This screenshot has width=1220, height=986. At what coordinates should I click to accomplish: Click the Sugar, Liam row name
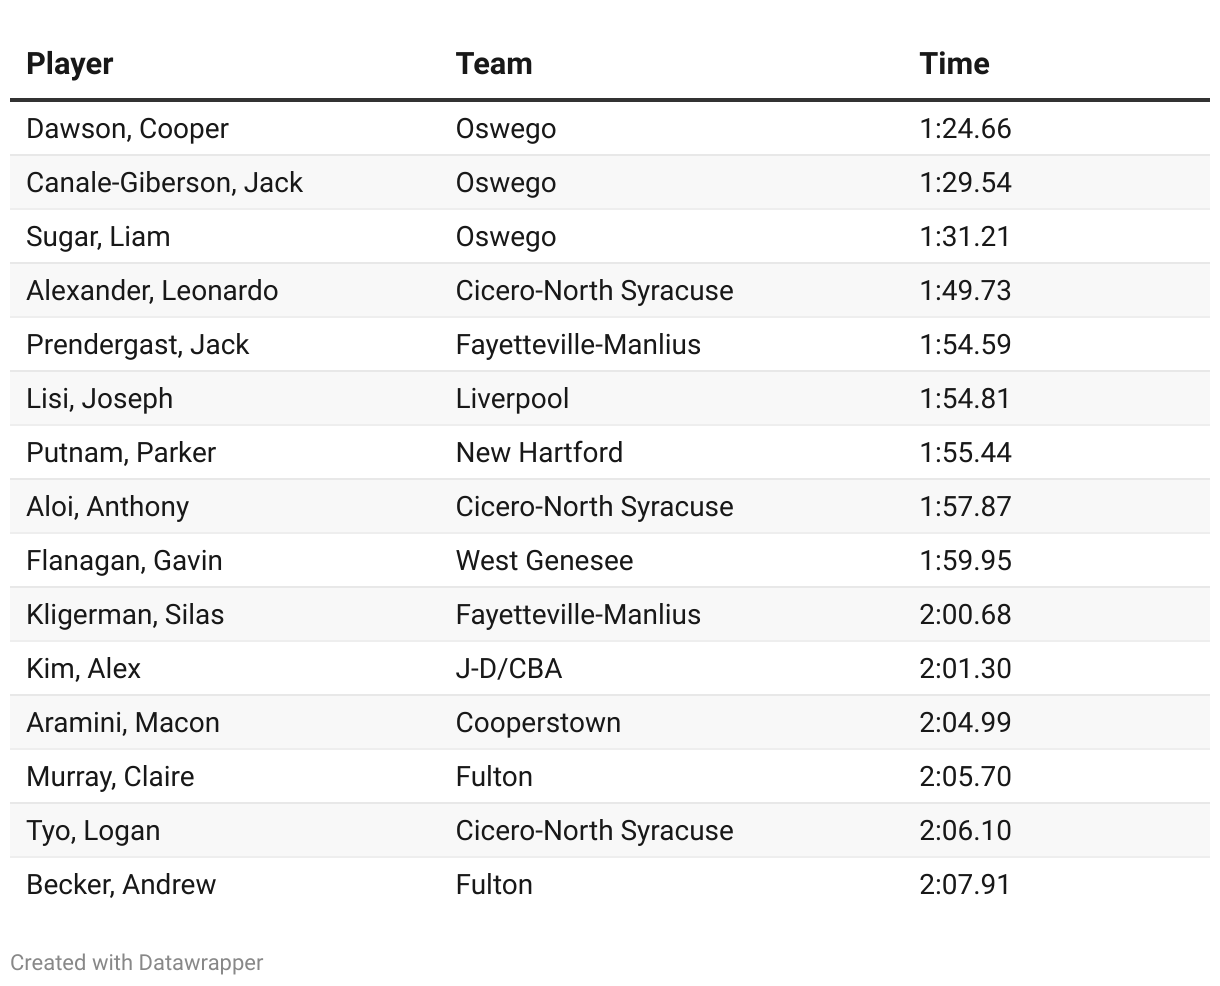tap(98, 237)
